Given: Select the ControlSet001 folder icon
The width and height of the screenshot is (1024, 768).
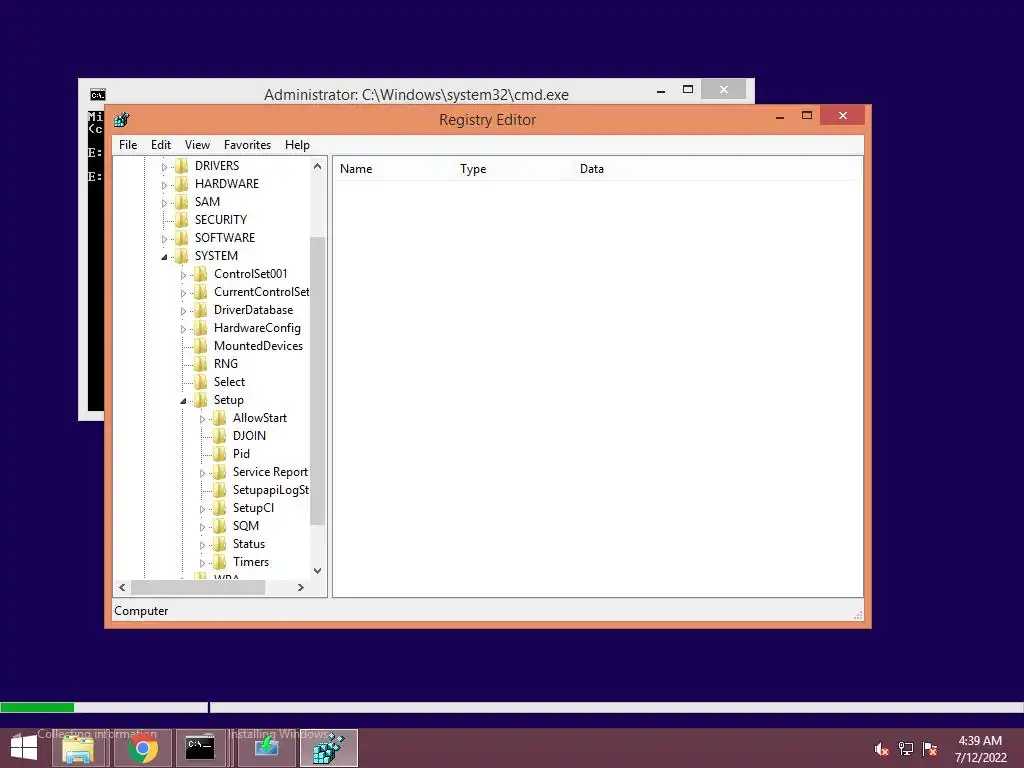Looking at the screenshot, I should coord(201,274).
